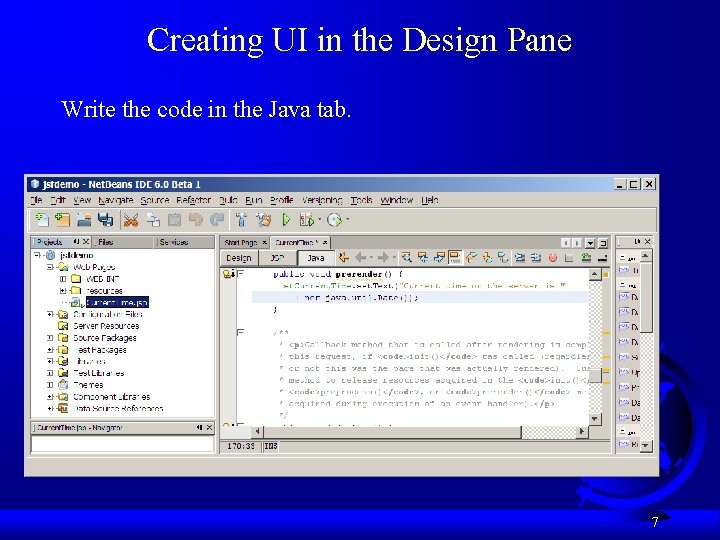Open the Window menu

coord(397,200)
